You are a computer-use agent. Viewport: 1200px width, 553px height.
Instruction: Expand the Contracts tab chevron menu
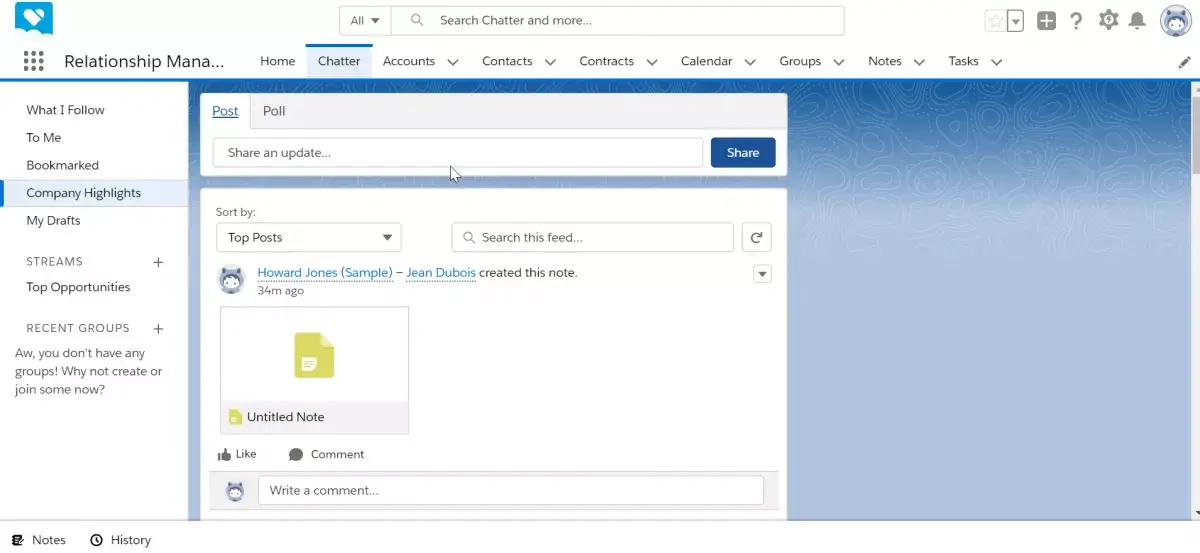pos(652,62)
